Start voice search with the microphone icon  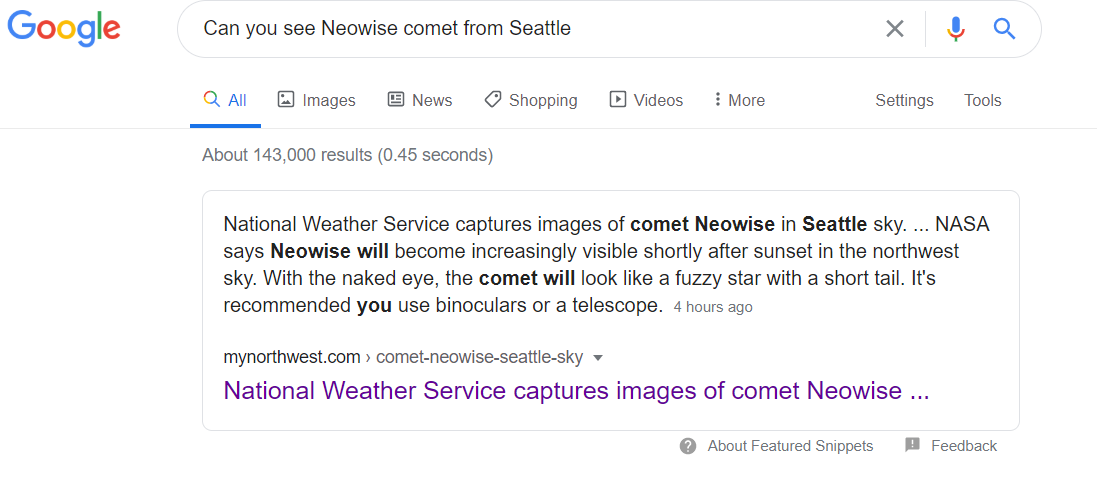[x=956, y=29]
